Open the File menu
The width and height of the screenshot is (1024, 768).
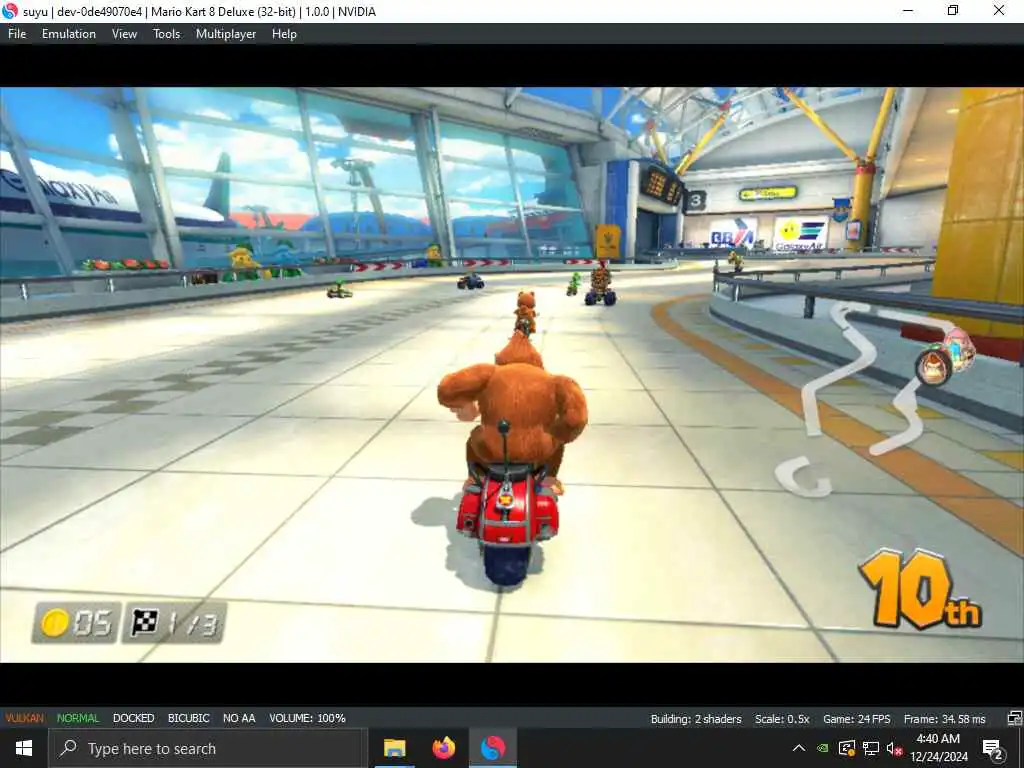(x=17, y=34)
